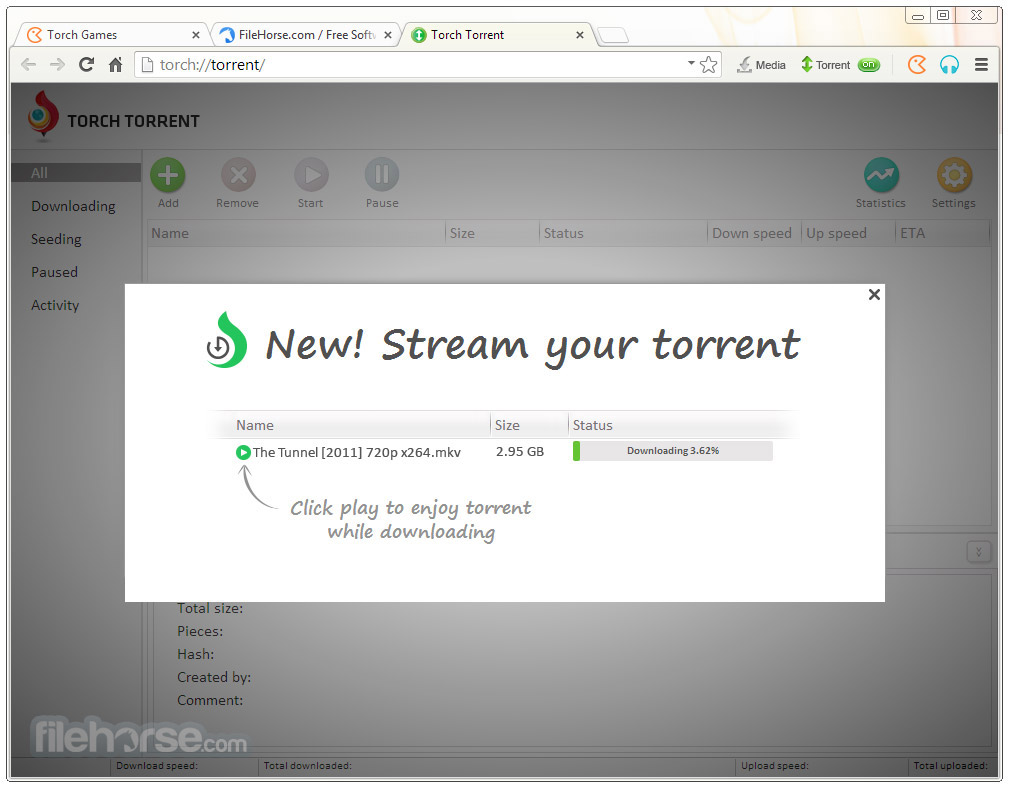1009x788 pixels.
Task: Open Torch Music headphones icon
Action: coord(949,65)
